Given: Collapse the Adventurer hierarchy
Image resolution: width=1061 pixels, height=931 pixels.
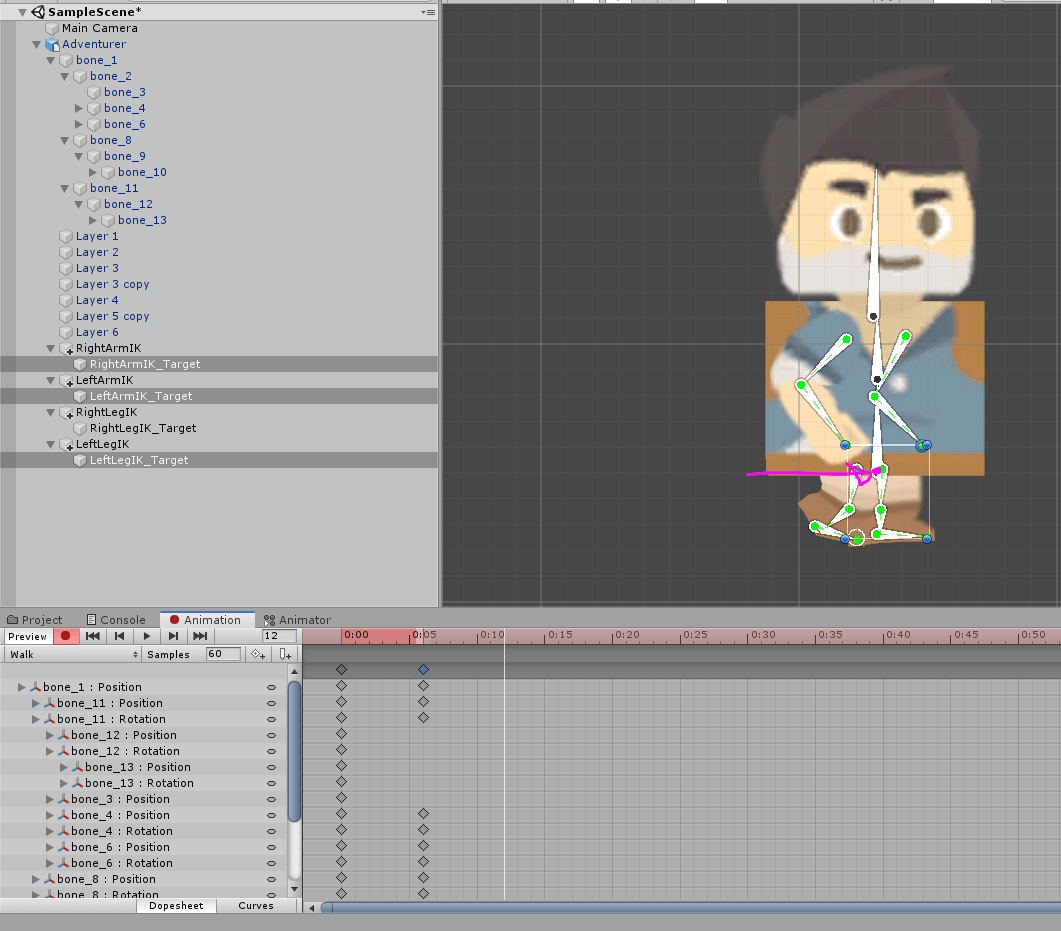Looking at the screenshot, I should (36, 44).
